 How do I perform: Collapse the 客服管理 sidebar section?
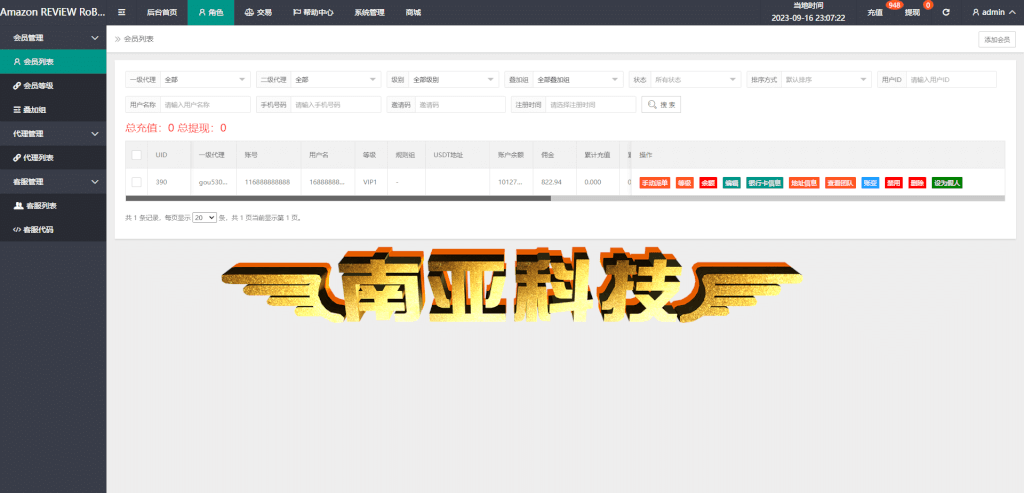click(53, 182)
